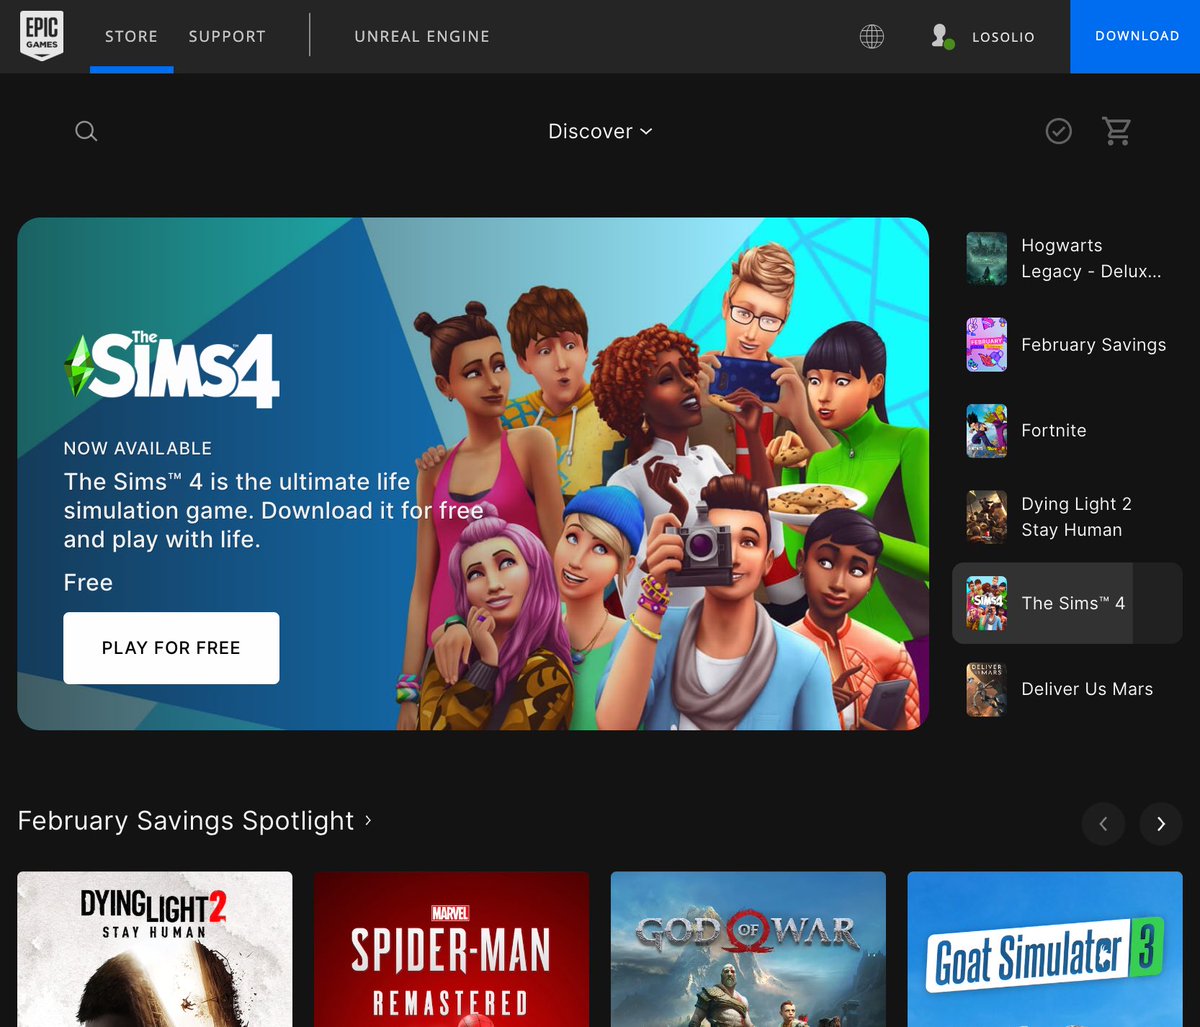
Task: Open February Savings Spotlight section arrow
Action: (x=368, y=820)
